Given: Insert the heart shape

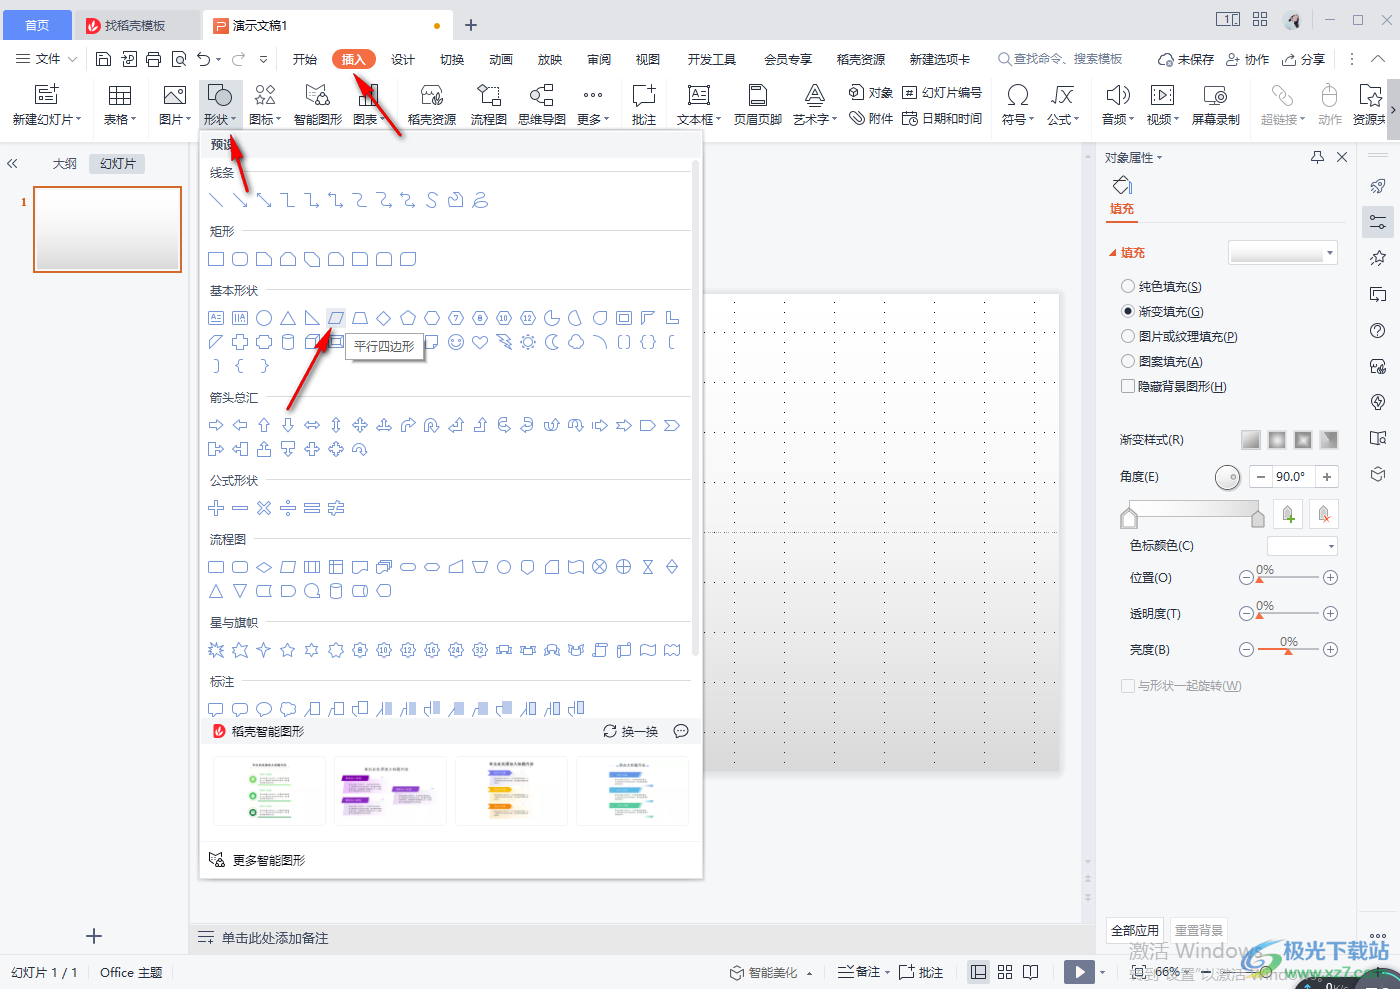Looking at the screenshot, I should [480, 342].
